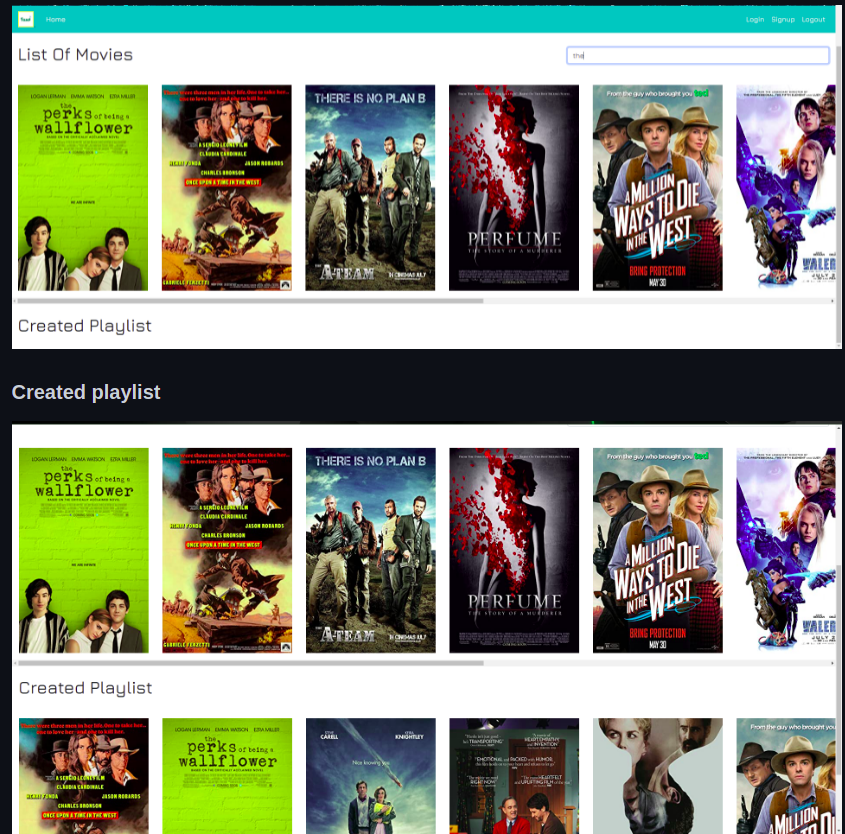Screen dimensions: 845x834
Task: Choose A Million Ways to Die poster in lower panel's first row
Action: pos(657,551)
